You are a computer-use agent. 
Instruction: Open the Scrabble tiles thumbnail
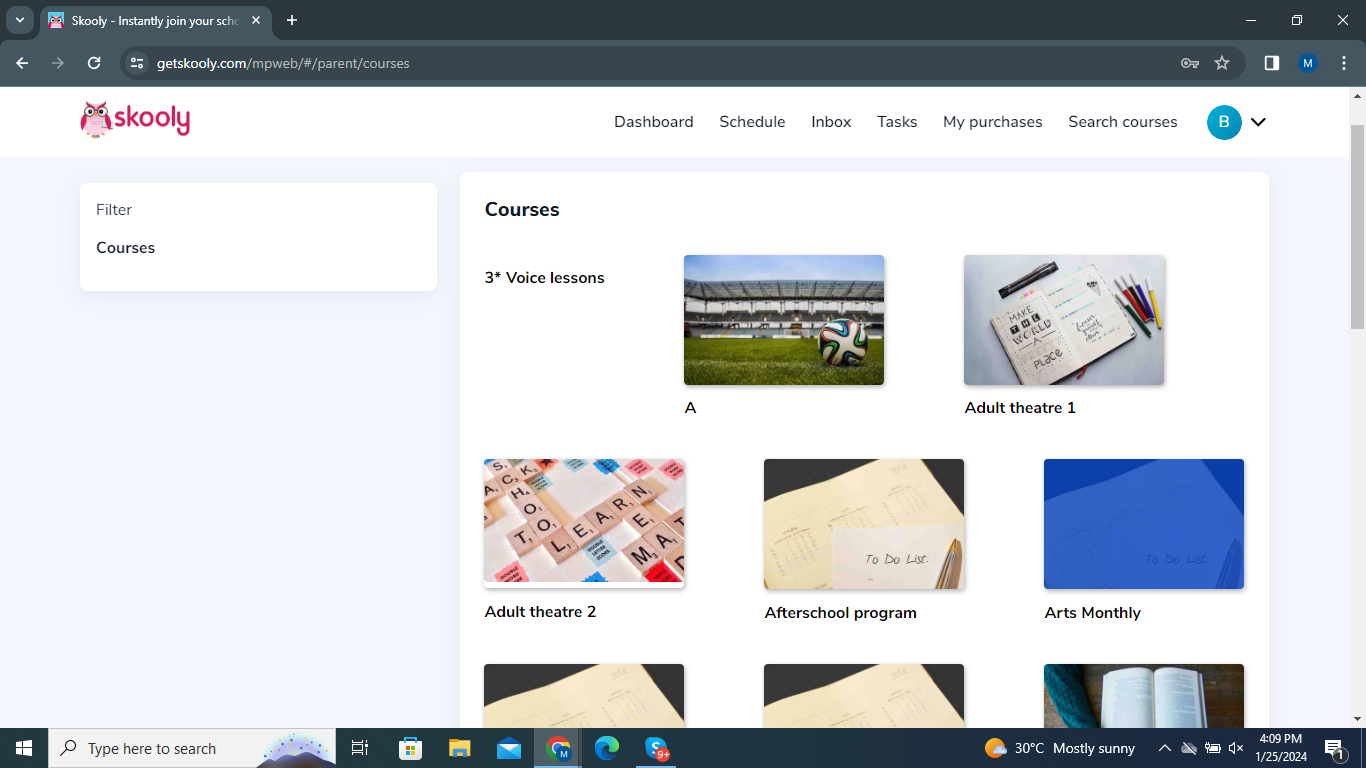point(584,523)
